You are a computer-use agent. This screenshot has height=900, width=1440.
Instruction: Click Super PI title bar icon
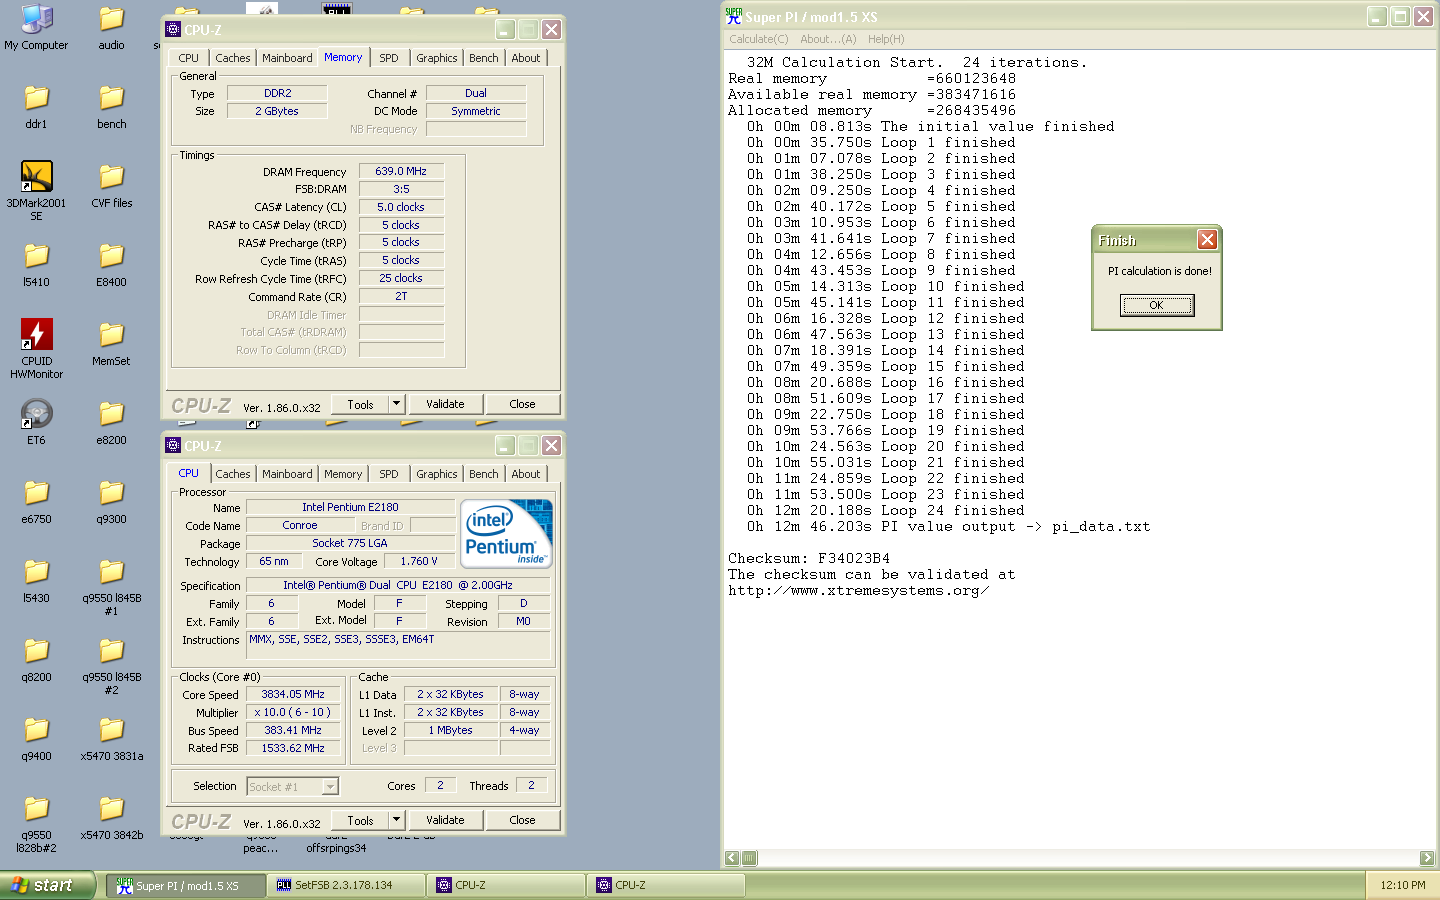pos(734,16)
